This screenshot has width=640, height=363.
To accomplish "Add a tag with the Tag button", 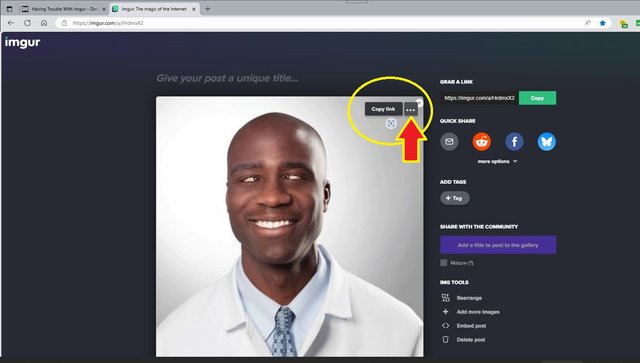I will 454,198.
